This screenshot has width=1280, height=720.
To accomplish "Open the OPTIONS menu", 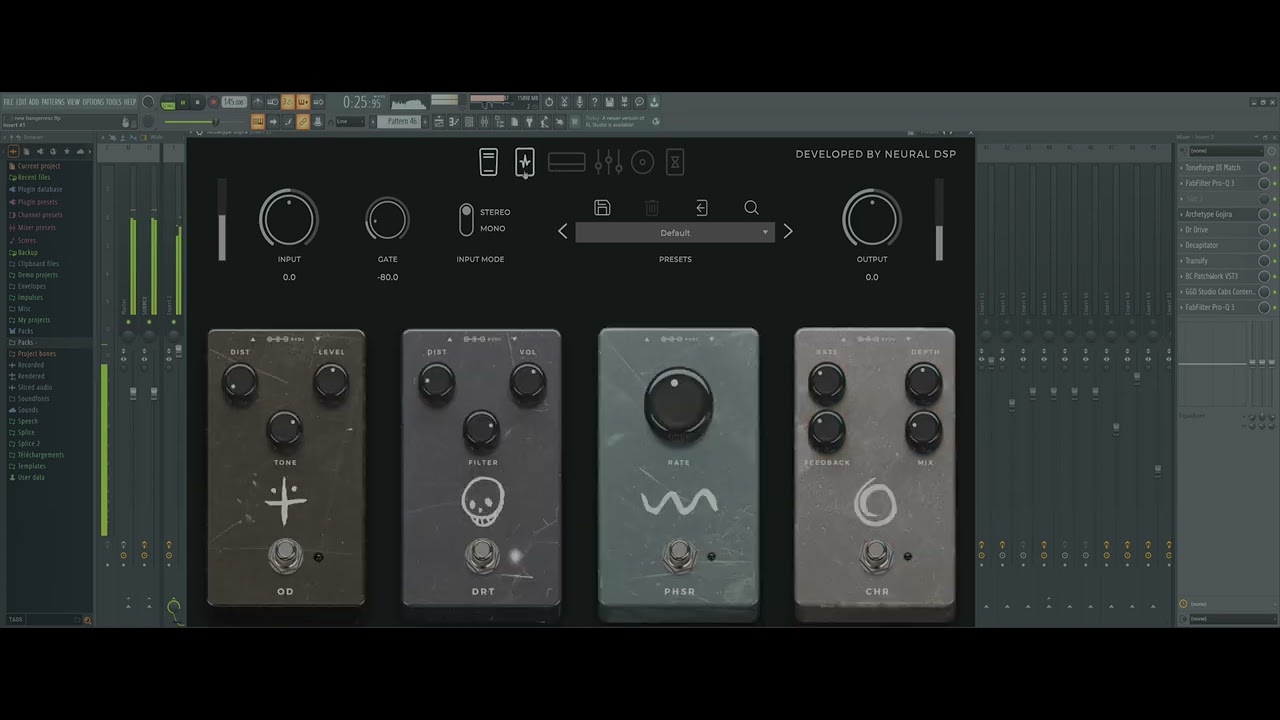I will coord(93,102).
